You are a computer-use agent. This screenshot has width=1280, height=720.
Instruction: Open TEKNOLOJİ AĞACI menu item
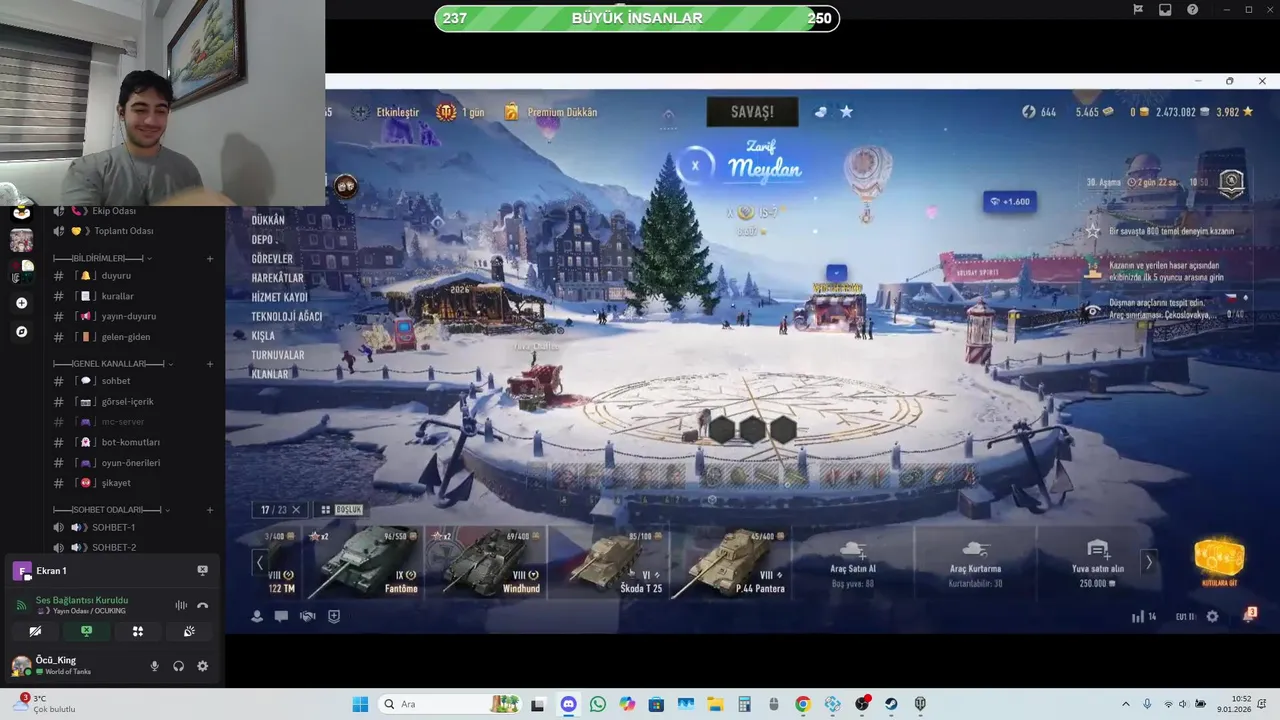(x=286, y=317)
